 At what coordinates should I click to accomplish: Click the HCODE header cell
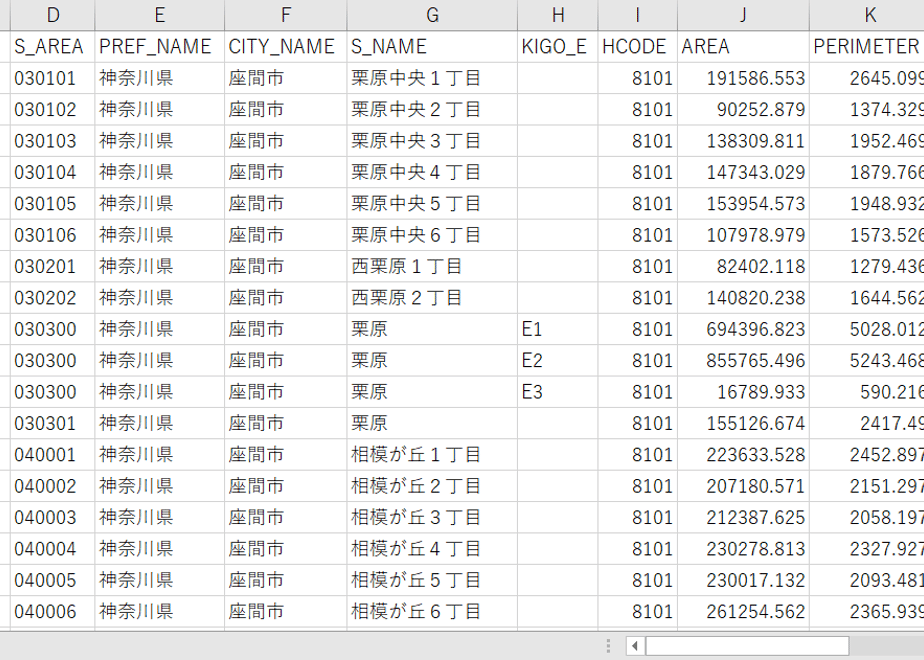coord(638,47)
